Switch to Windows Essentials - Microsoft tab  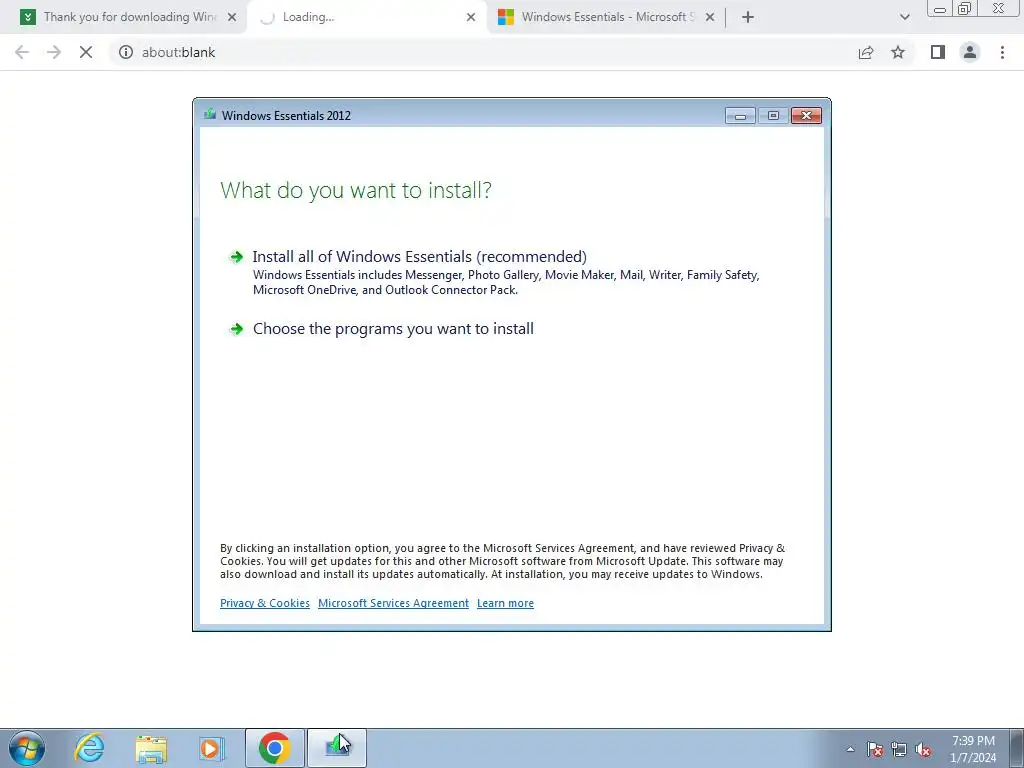[607, 17]
